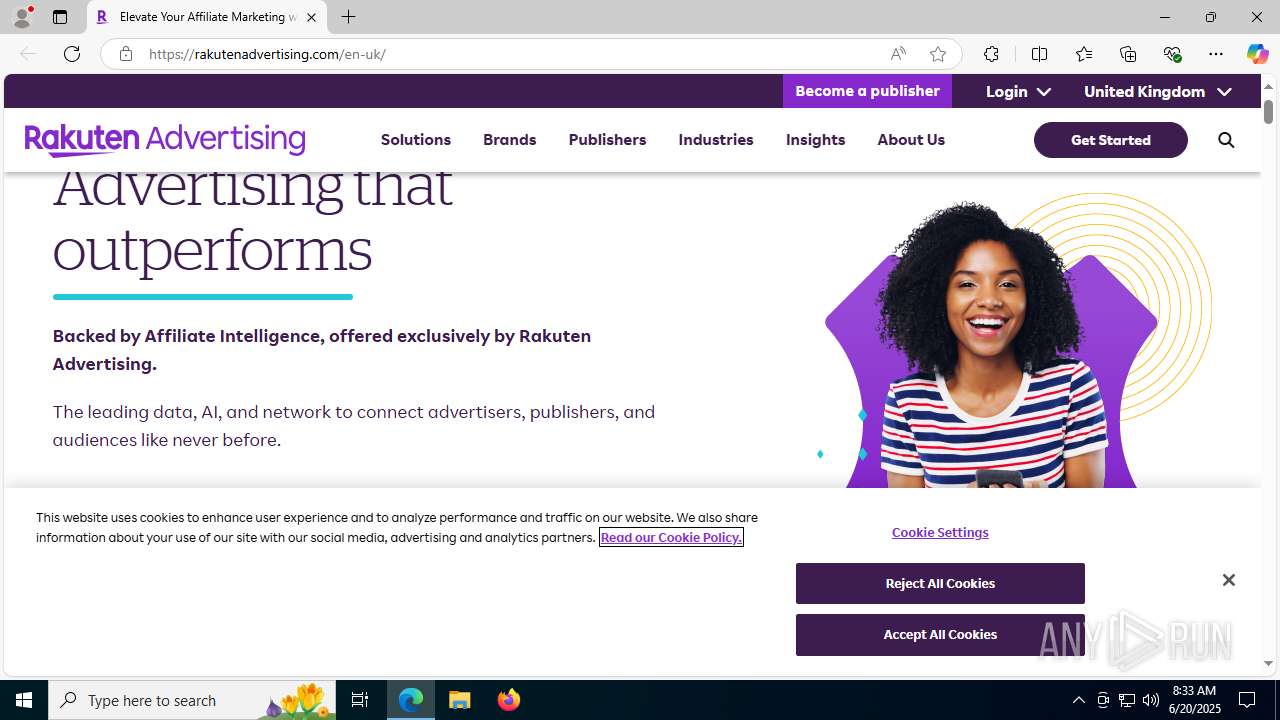The width and height of the screenshot is (1280, 720).
Task: Click Reject All Cookies
Action: click(x=940, y=583)
